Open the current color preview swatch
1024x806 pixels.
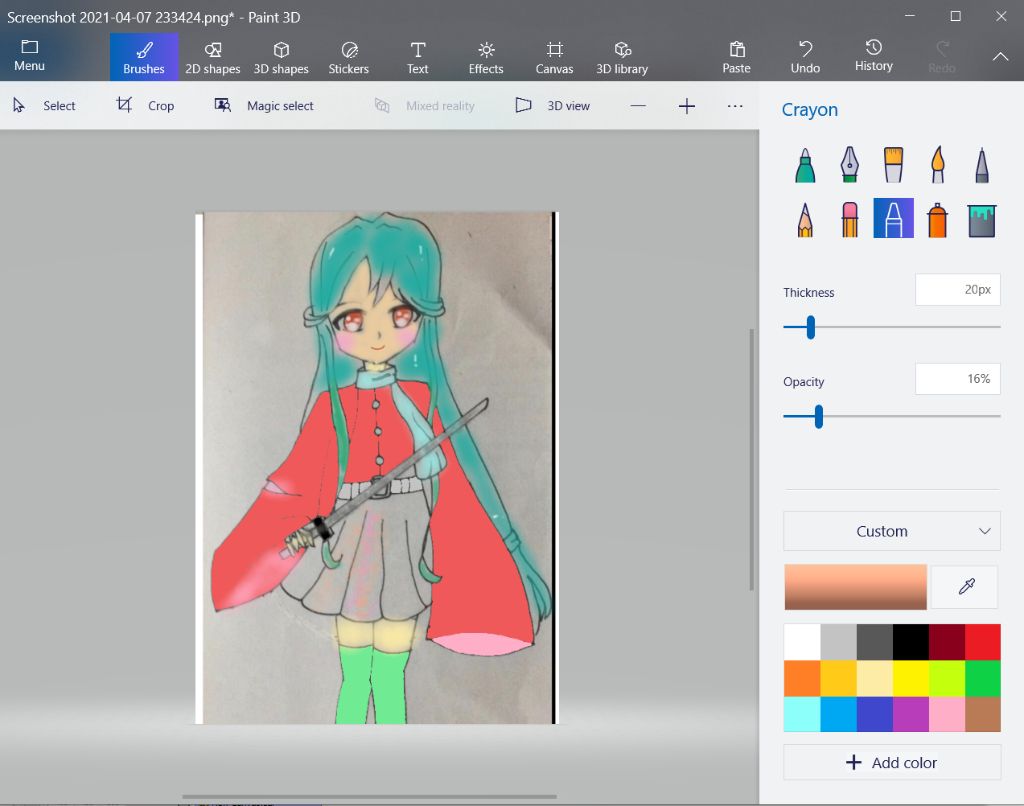coord(856,587)
